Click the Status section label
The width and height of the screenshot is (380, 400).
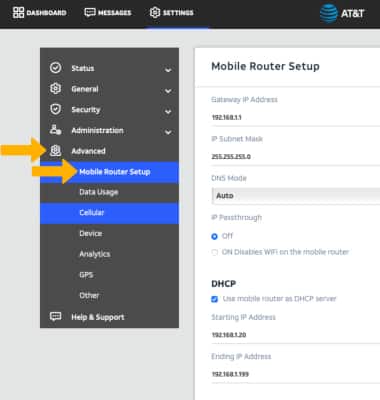click(x=83, y=68)
